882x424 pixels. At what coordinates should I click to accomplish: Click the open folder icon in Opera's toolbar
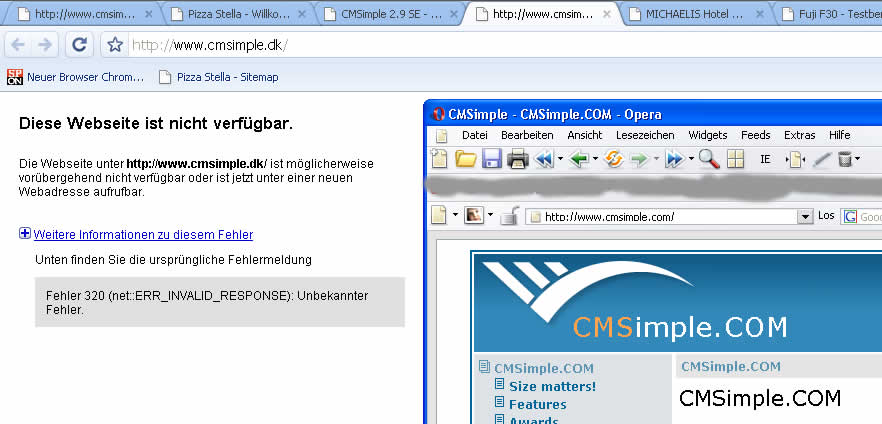[466, 159]
